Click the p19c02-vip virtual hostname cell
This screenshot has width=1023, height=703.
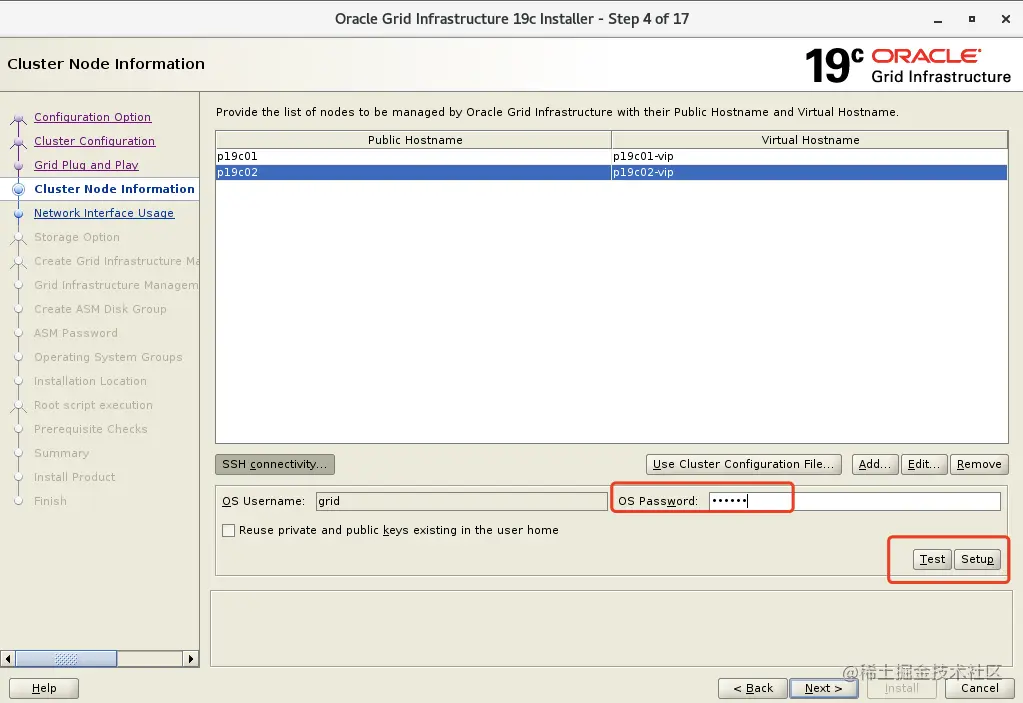pos(810,172)
